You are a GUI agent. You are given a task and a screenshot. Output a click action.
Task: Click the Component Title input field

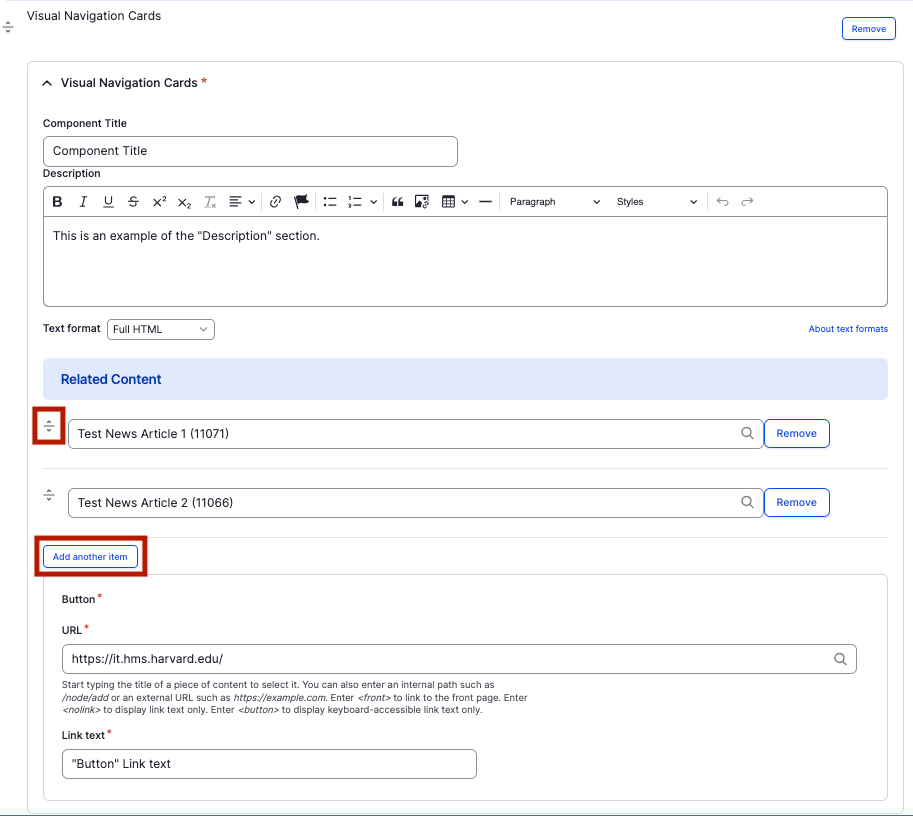[250, 151]
